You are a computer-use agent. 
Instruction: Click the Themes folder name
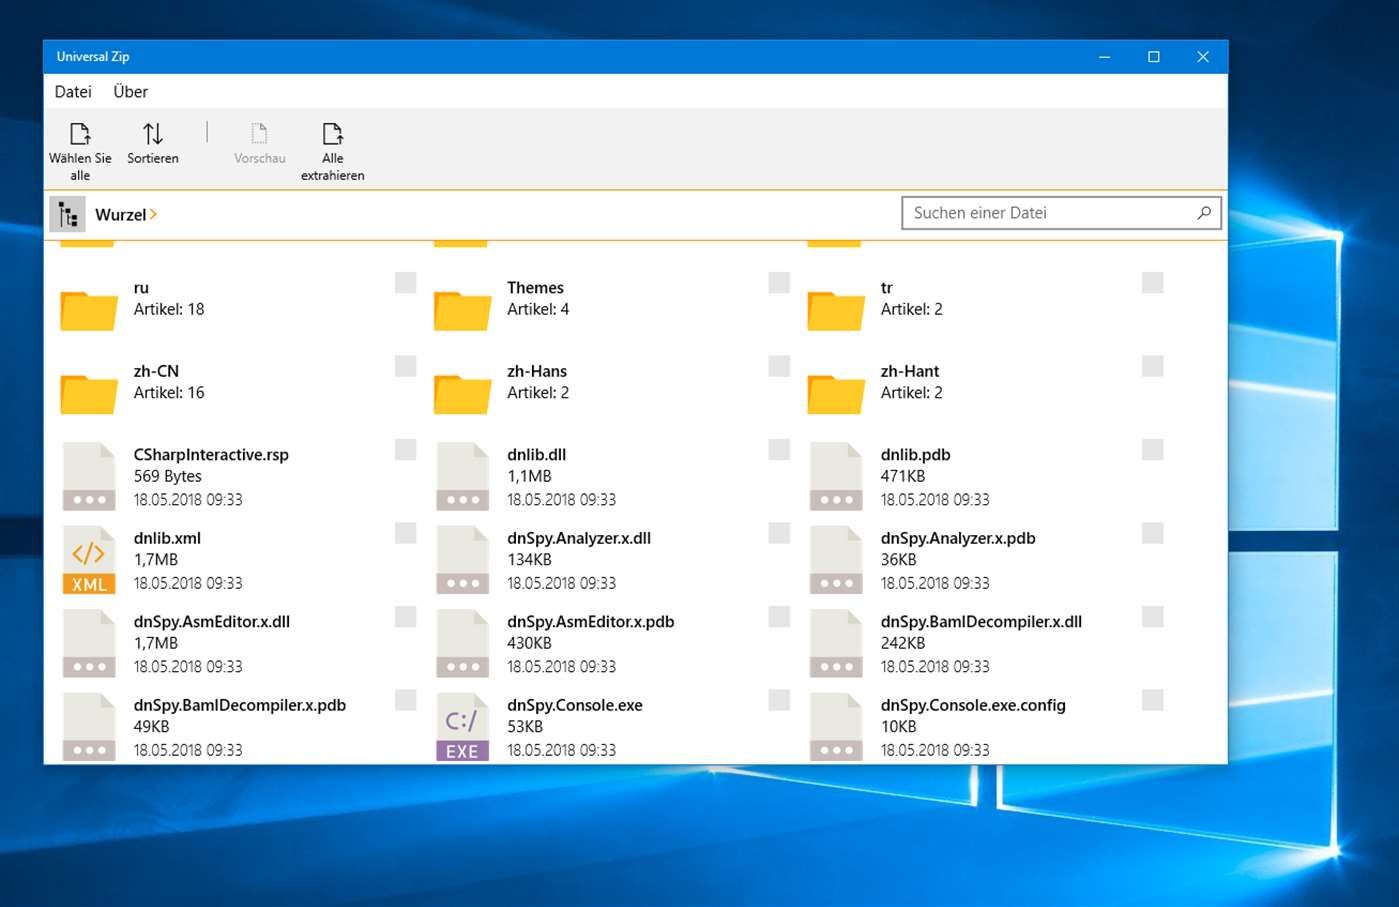pos(535,288)
